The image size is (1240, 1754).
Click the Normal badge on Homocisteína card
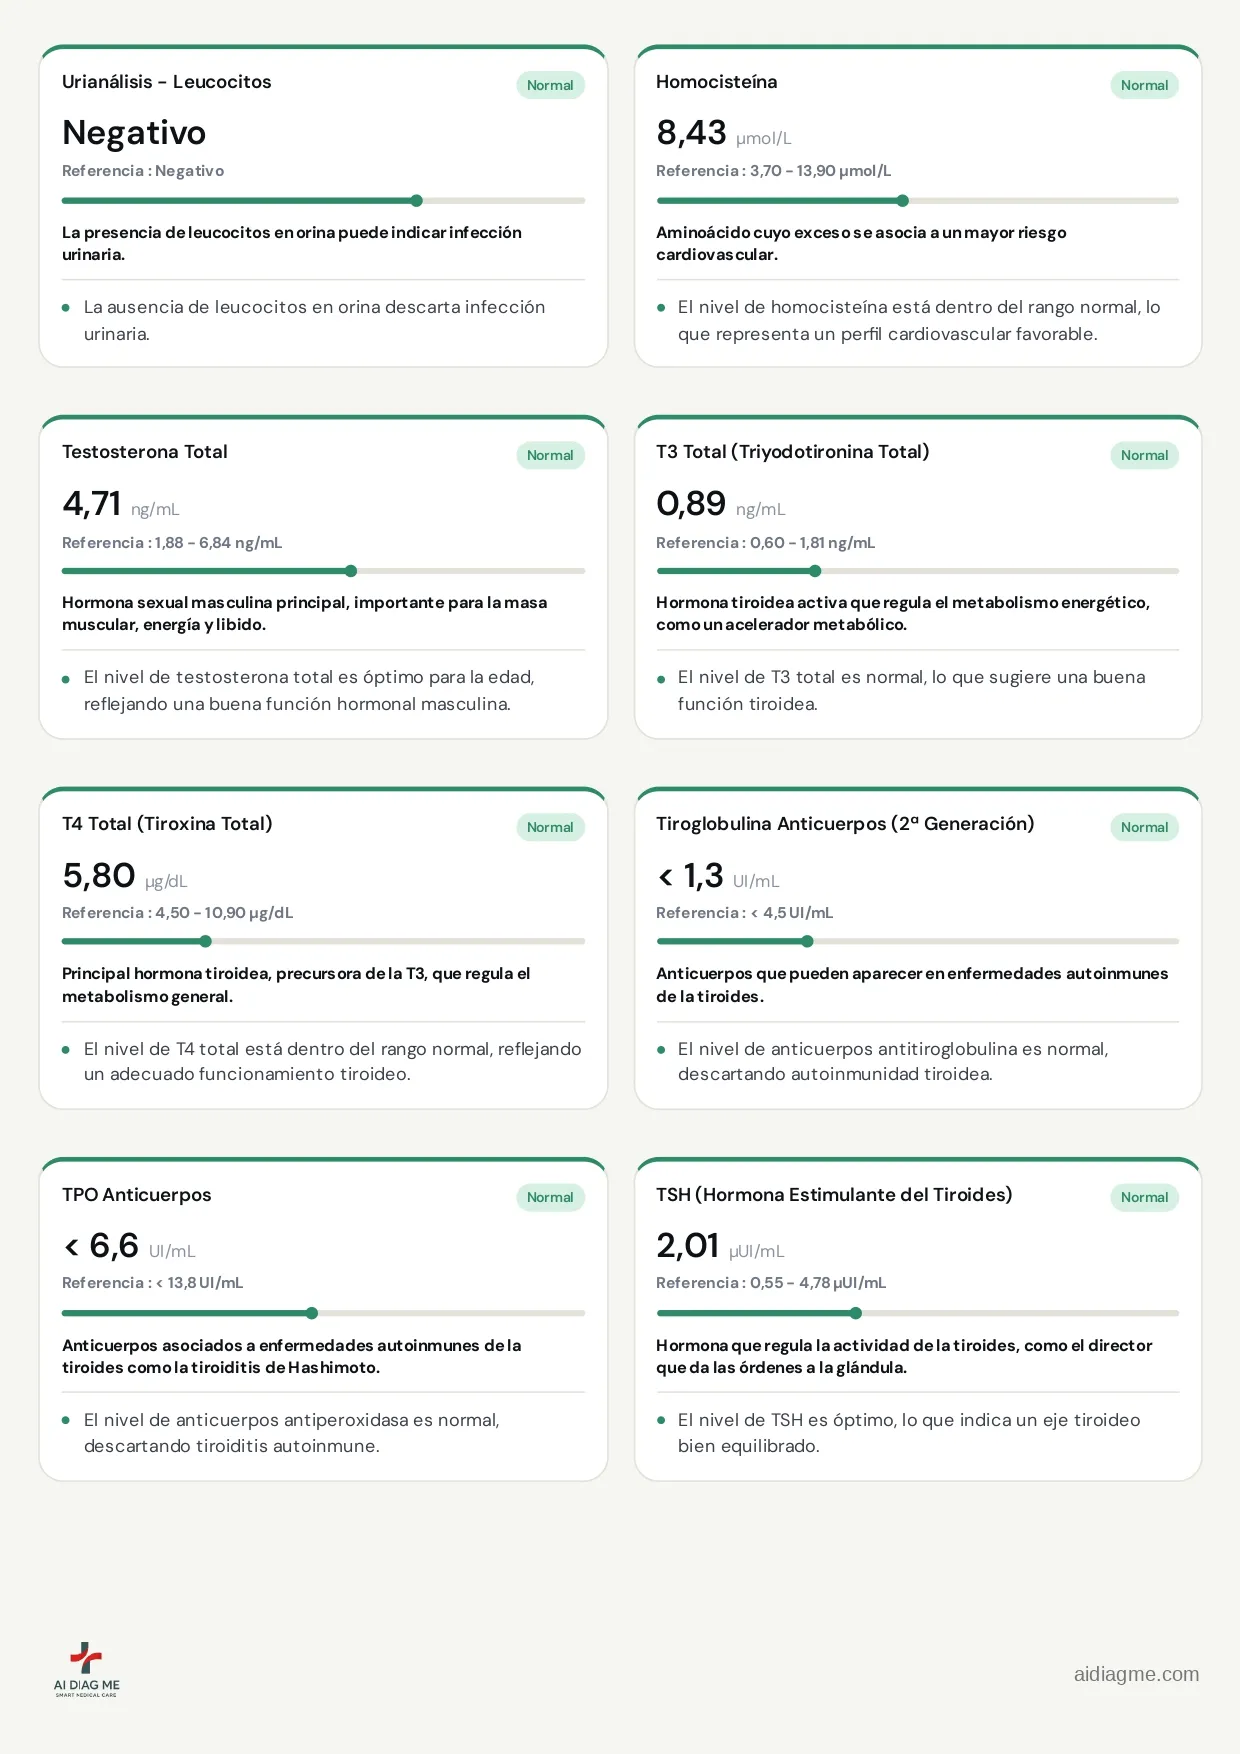tap(1144, 85)
